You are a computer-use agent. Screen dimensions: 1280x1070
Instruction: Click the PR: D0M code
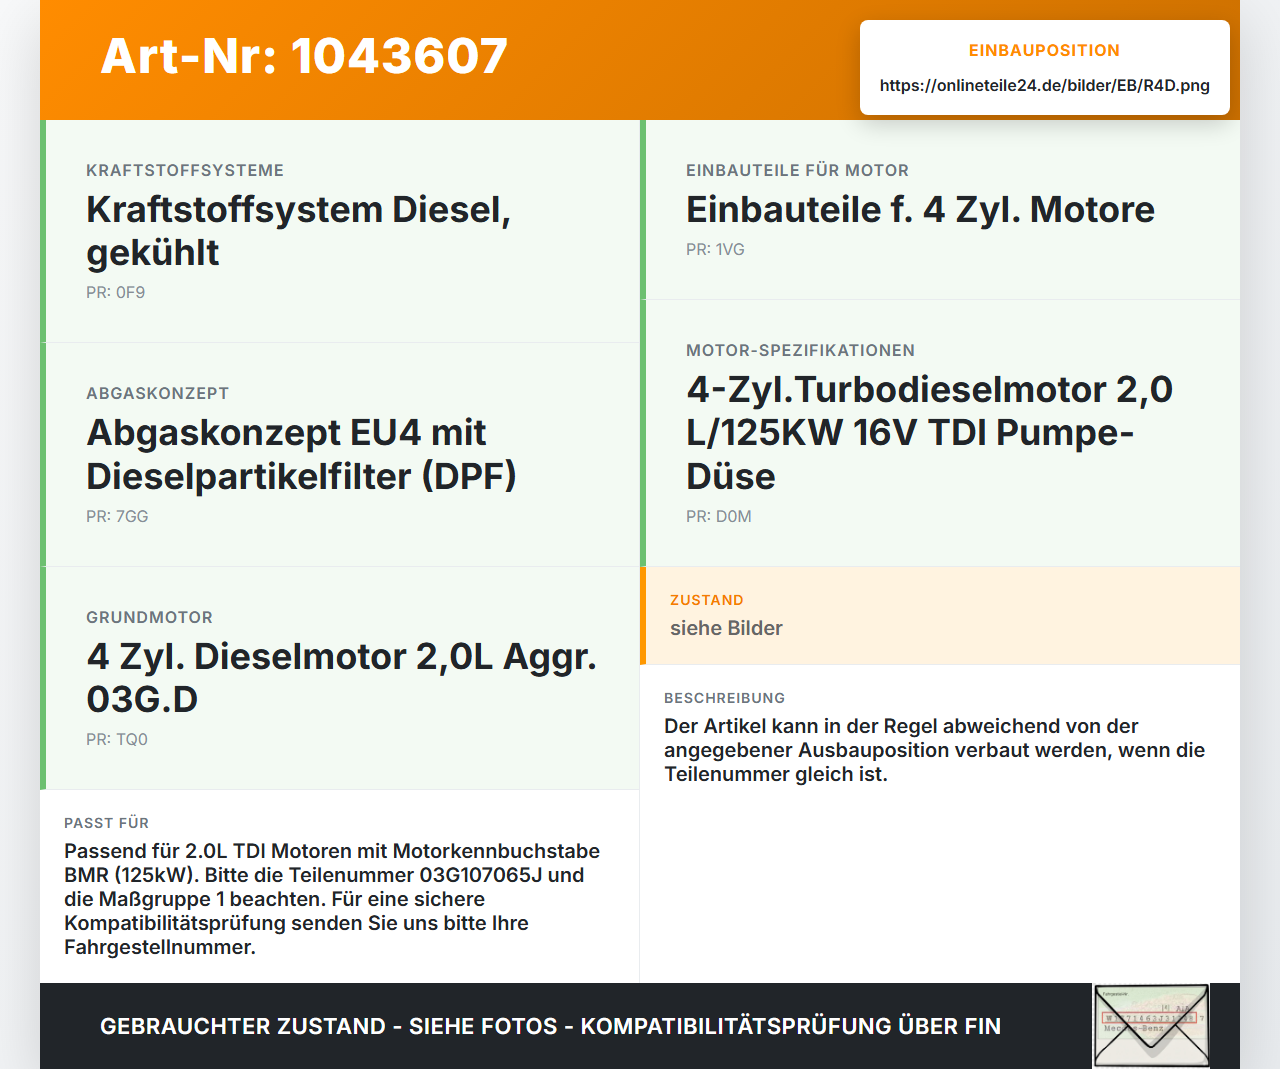719,517
